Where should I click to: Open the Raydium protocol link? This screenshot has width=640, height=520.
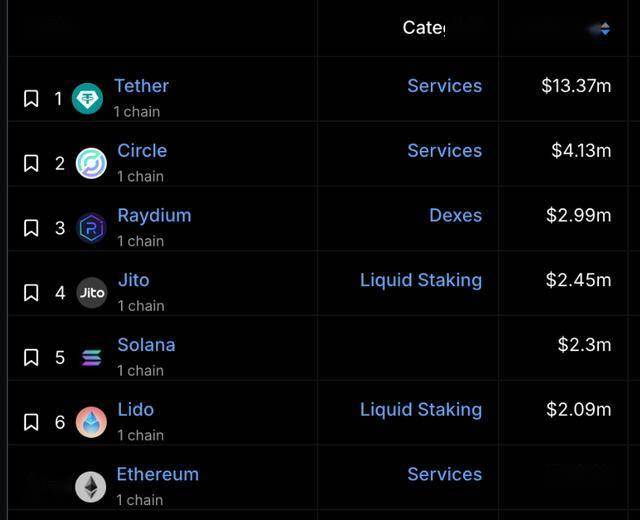154,216
